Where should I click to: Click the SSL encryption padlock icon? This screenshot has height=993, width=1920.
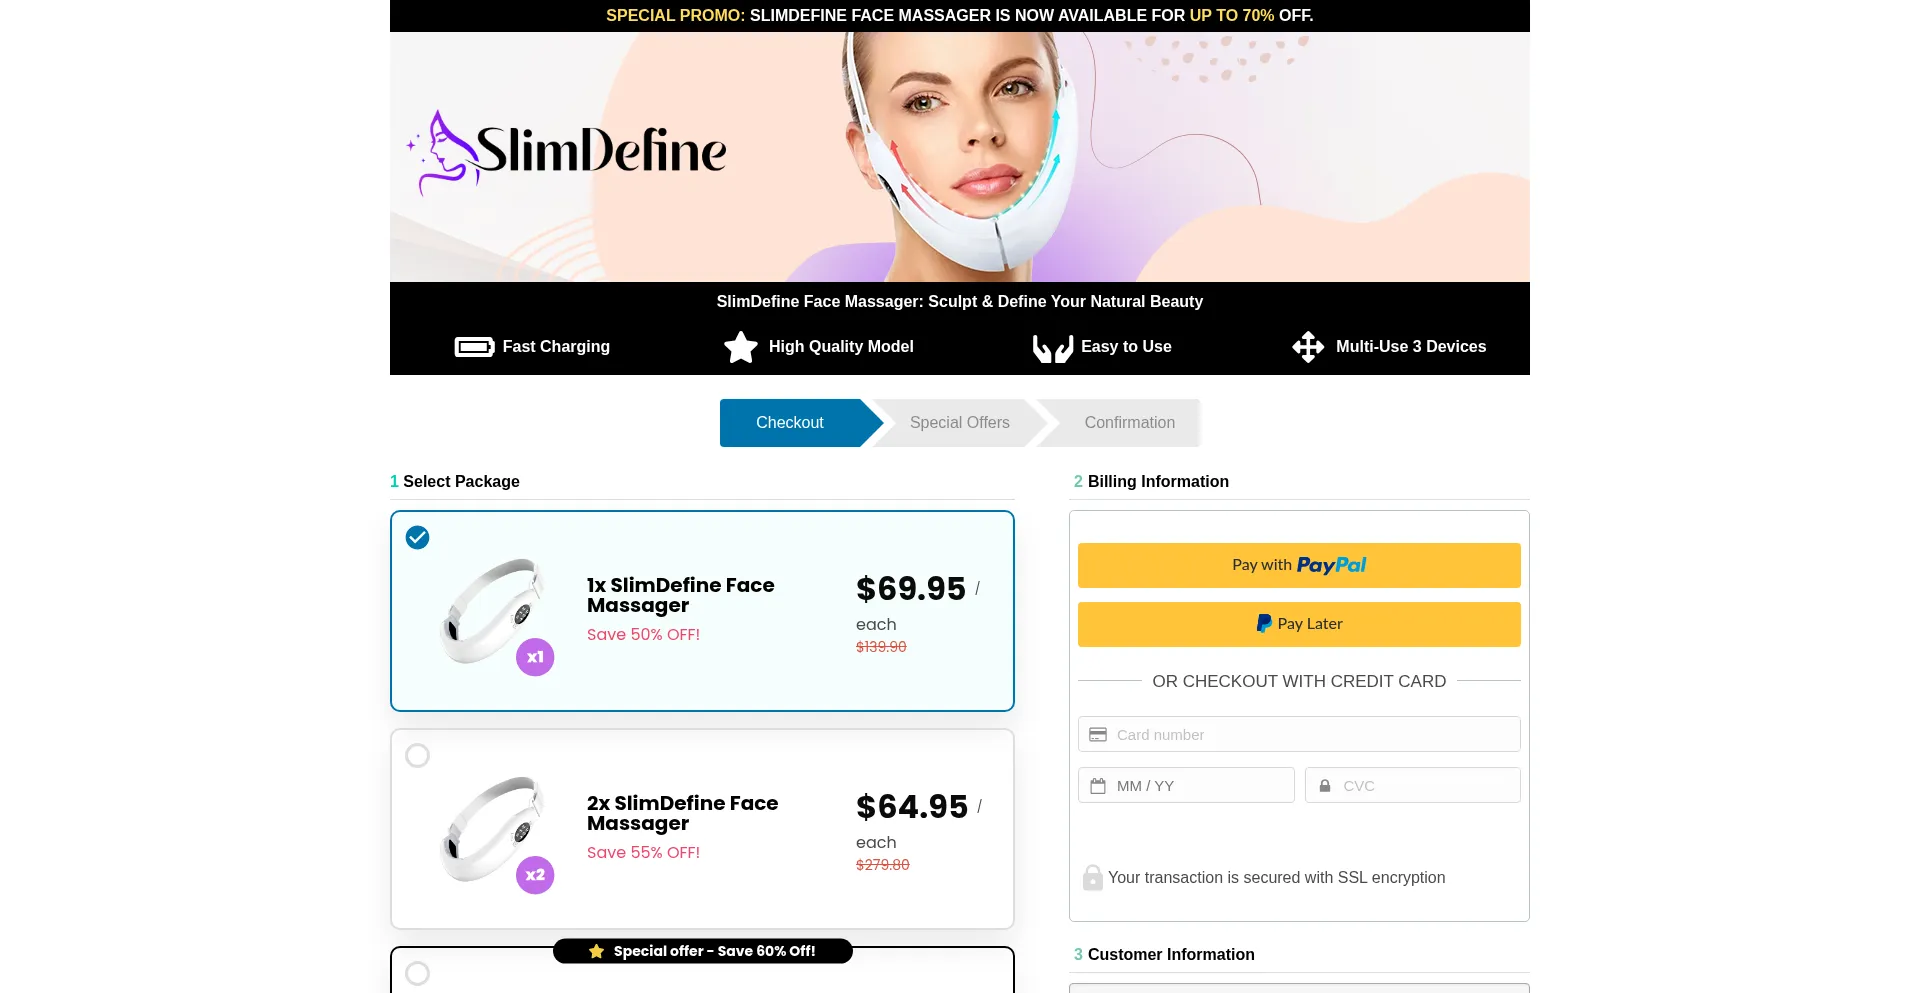[1092, 878]
